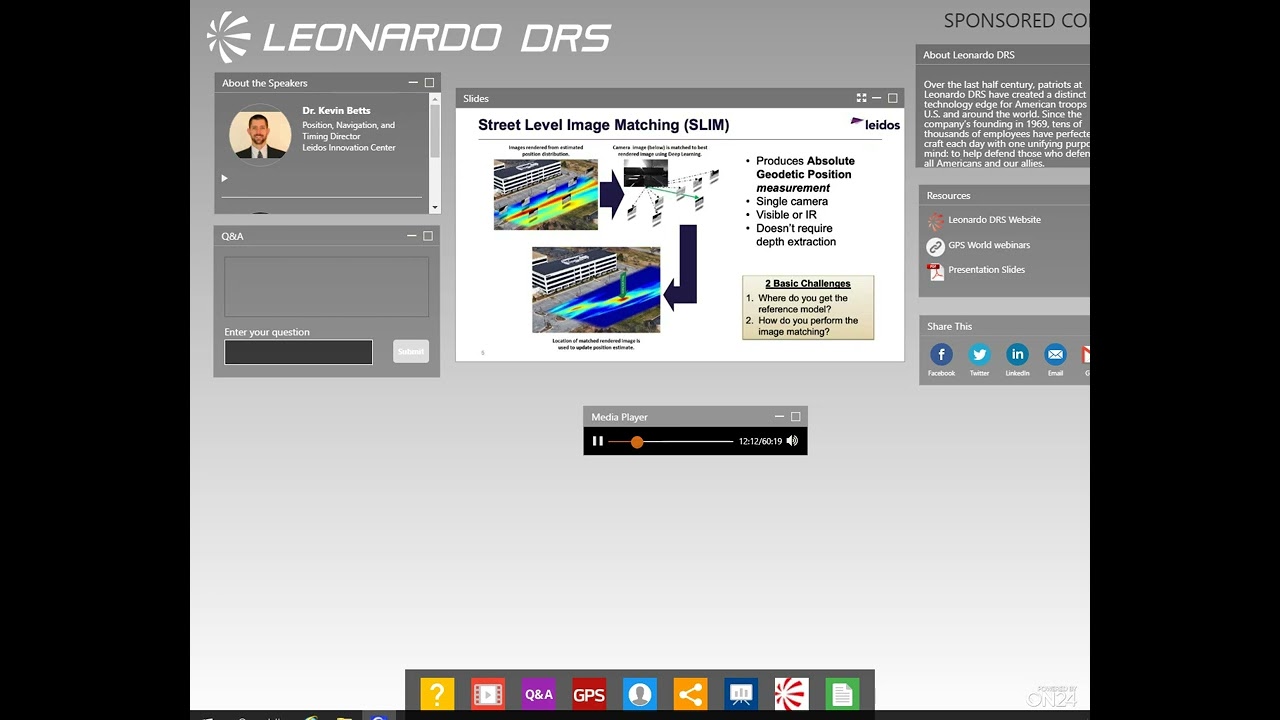Click the Leonardo DRS header logo
1280x720 pixels.
pyautogui.click(x=409, y=37)
